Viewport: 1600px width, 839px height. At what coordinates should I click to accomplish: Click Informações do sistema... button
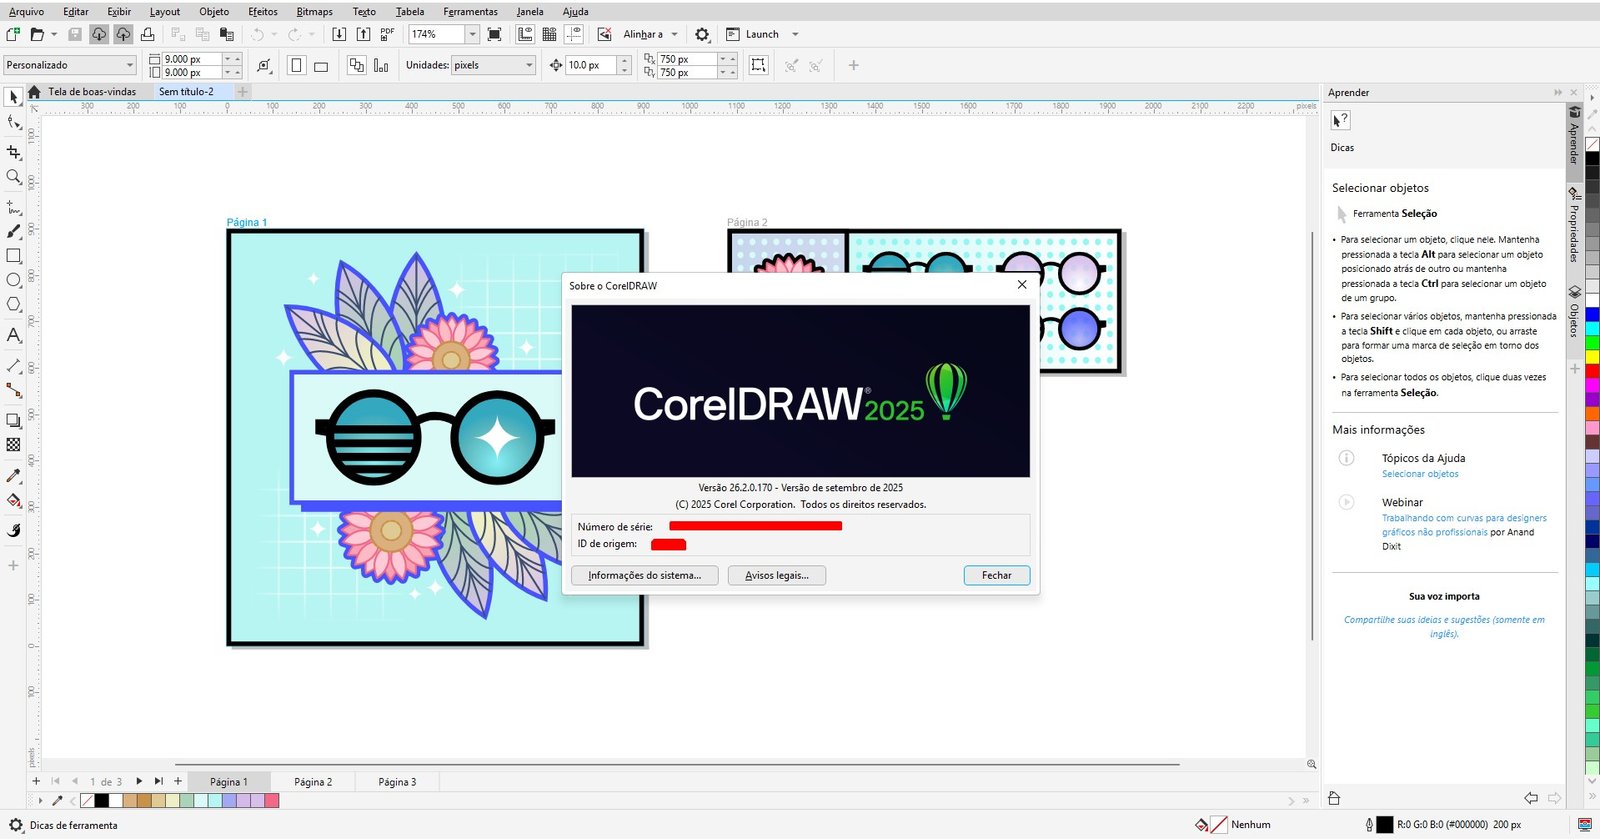(x=645, y=575)
